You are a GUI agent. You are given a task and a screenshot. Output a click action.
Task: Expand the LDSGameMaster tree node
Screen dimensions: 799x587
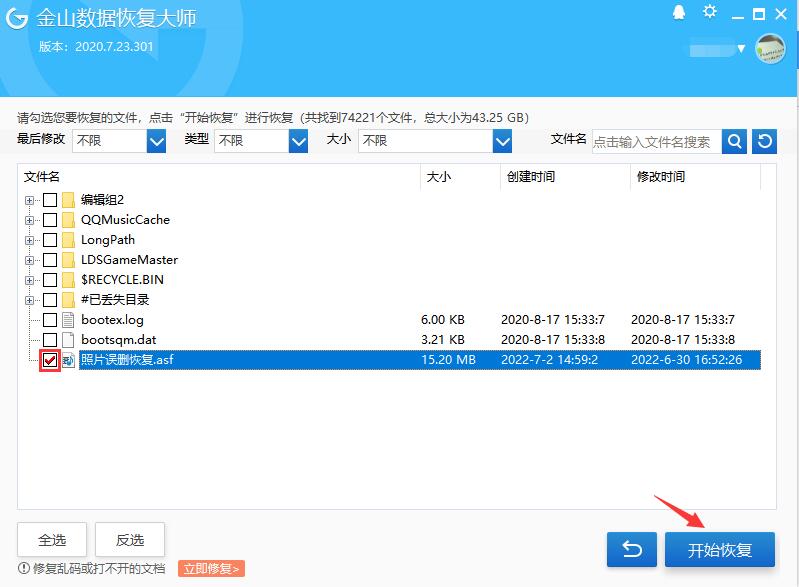pyautogui.click(x=29, y=260)
